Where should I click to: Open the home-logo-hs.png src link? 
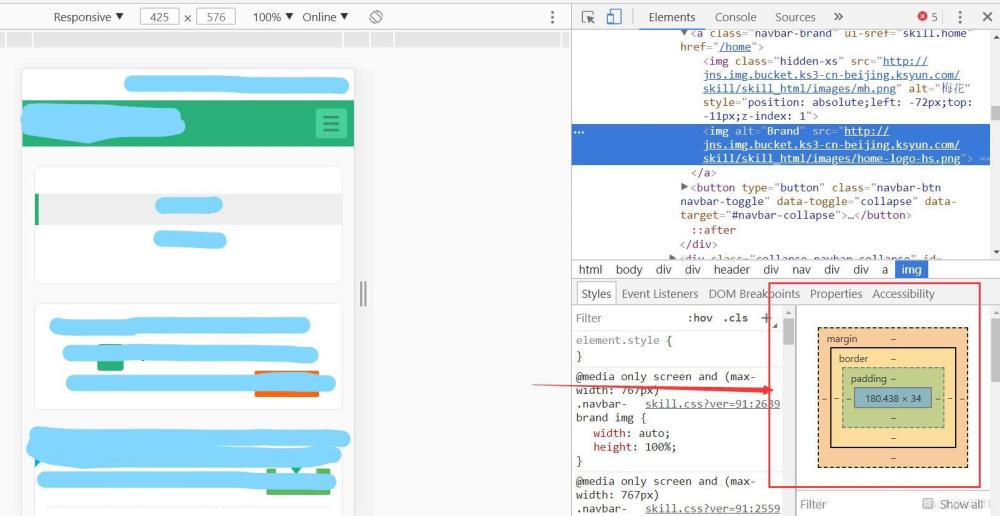[832, 145]
